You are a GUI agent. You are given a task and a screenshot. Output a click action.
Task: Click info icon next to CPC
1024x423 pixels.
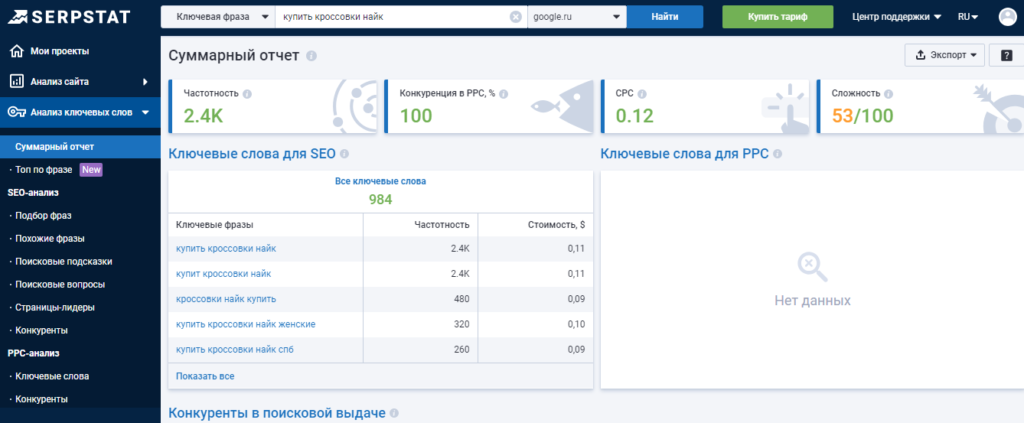click(642, 94)
